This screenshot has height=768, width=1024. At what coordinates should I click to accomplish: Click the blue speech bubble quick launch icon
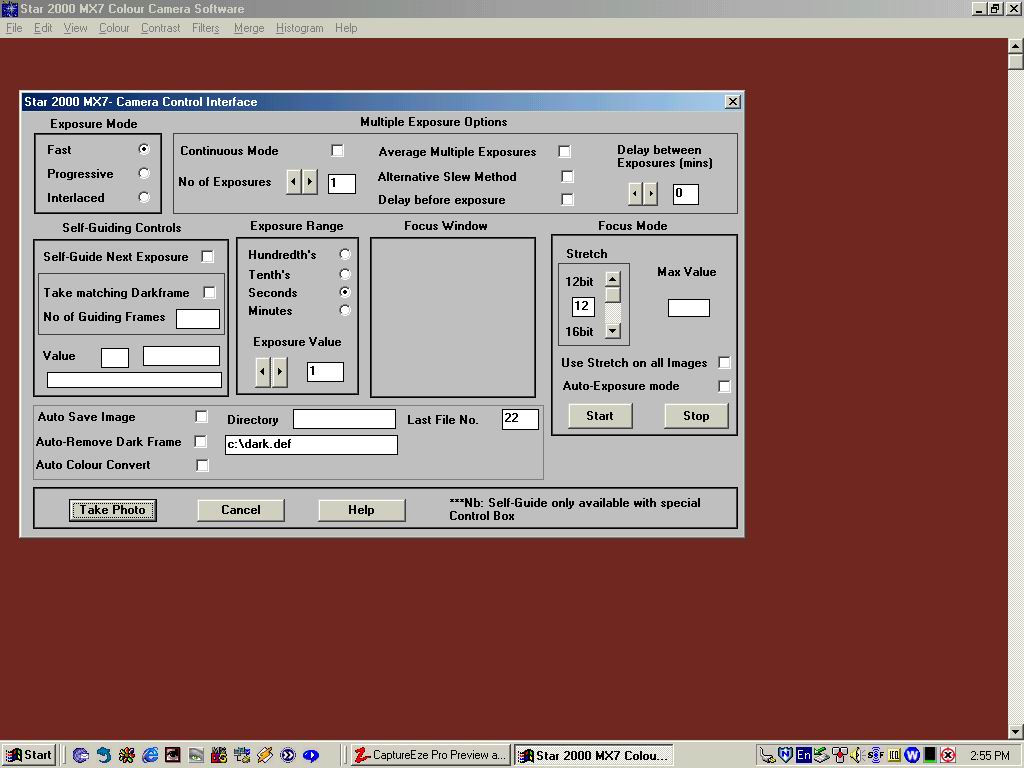[x=311, y=756]
